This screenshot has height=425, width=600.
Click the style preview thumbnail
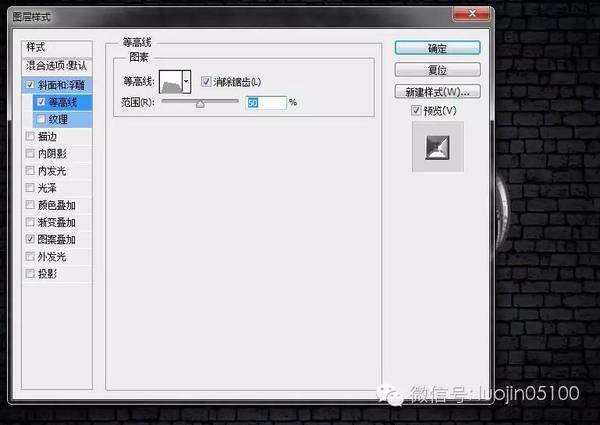click(x=438, y=147)
